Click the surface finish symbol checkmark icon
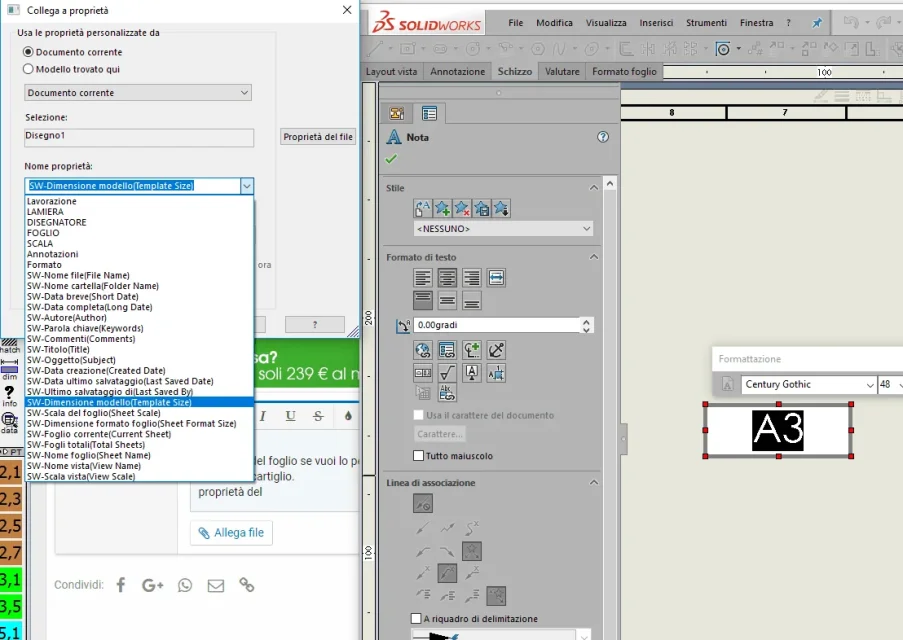This screenshot has width=903, height=640. click(x=447, y=373)
